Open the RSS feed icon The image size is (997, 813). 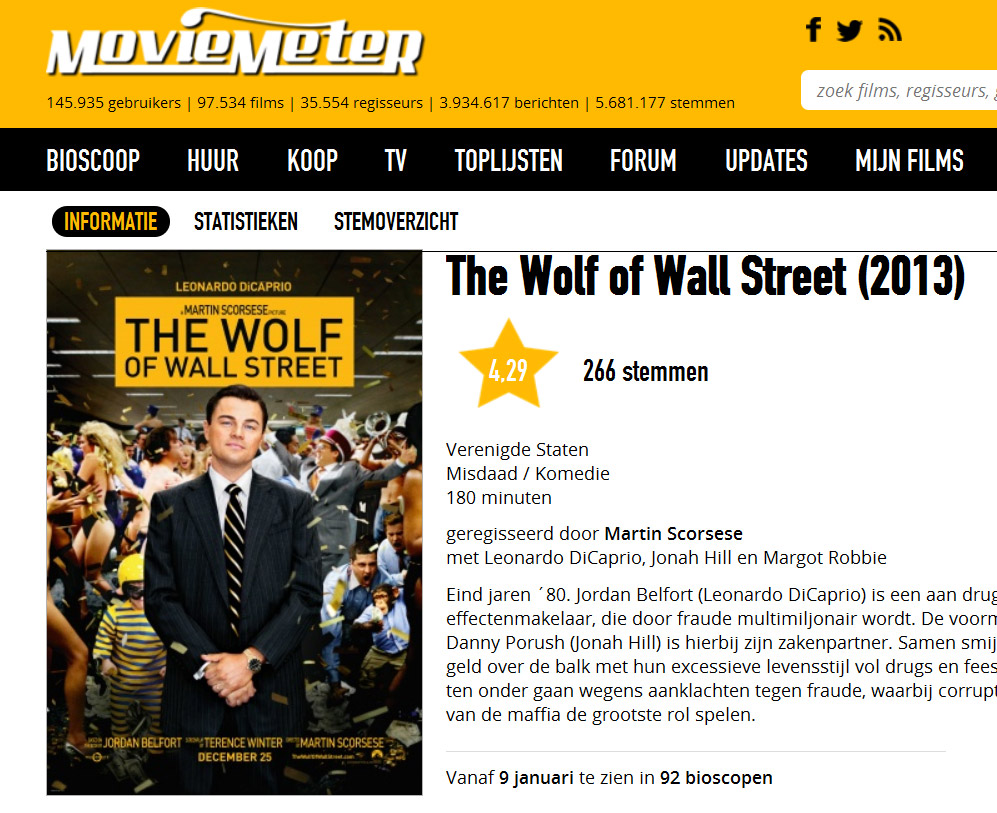point(890,30)
